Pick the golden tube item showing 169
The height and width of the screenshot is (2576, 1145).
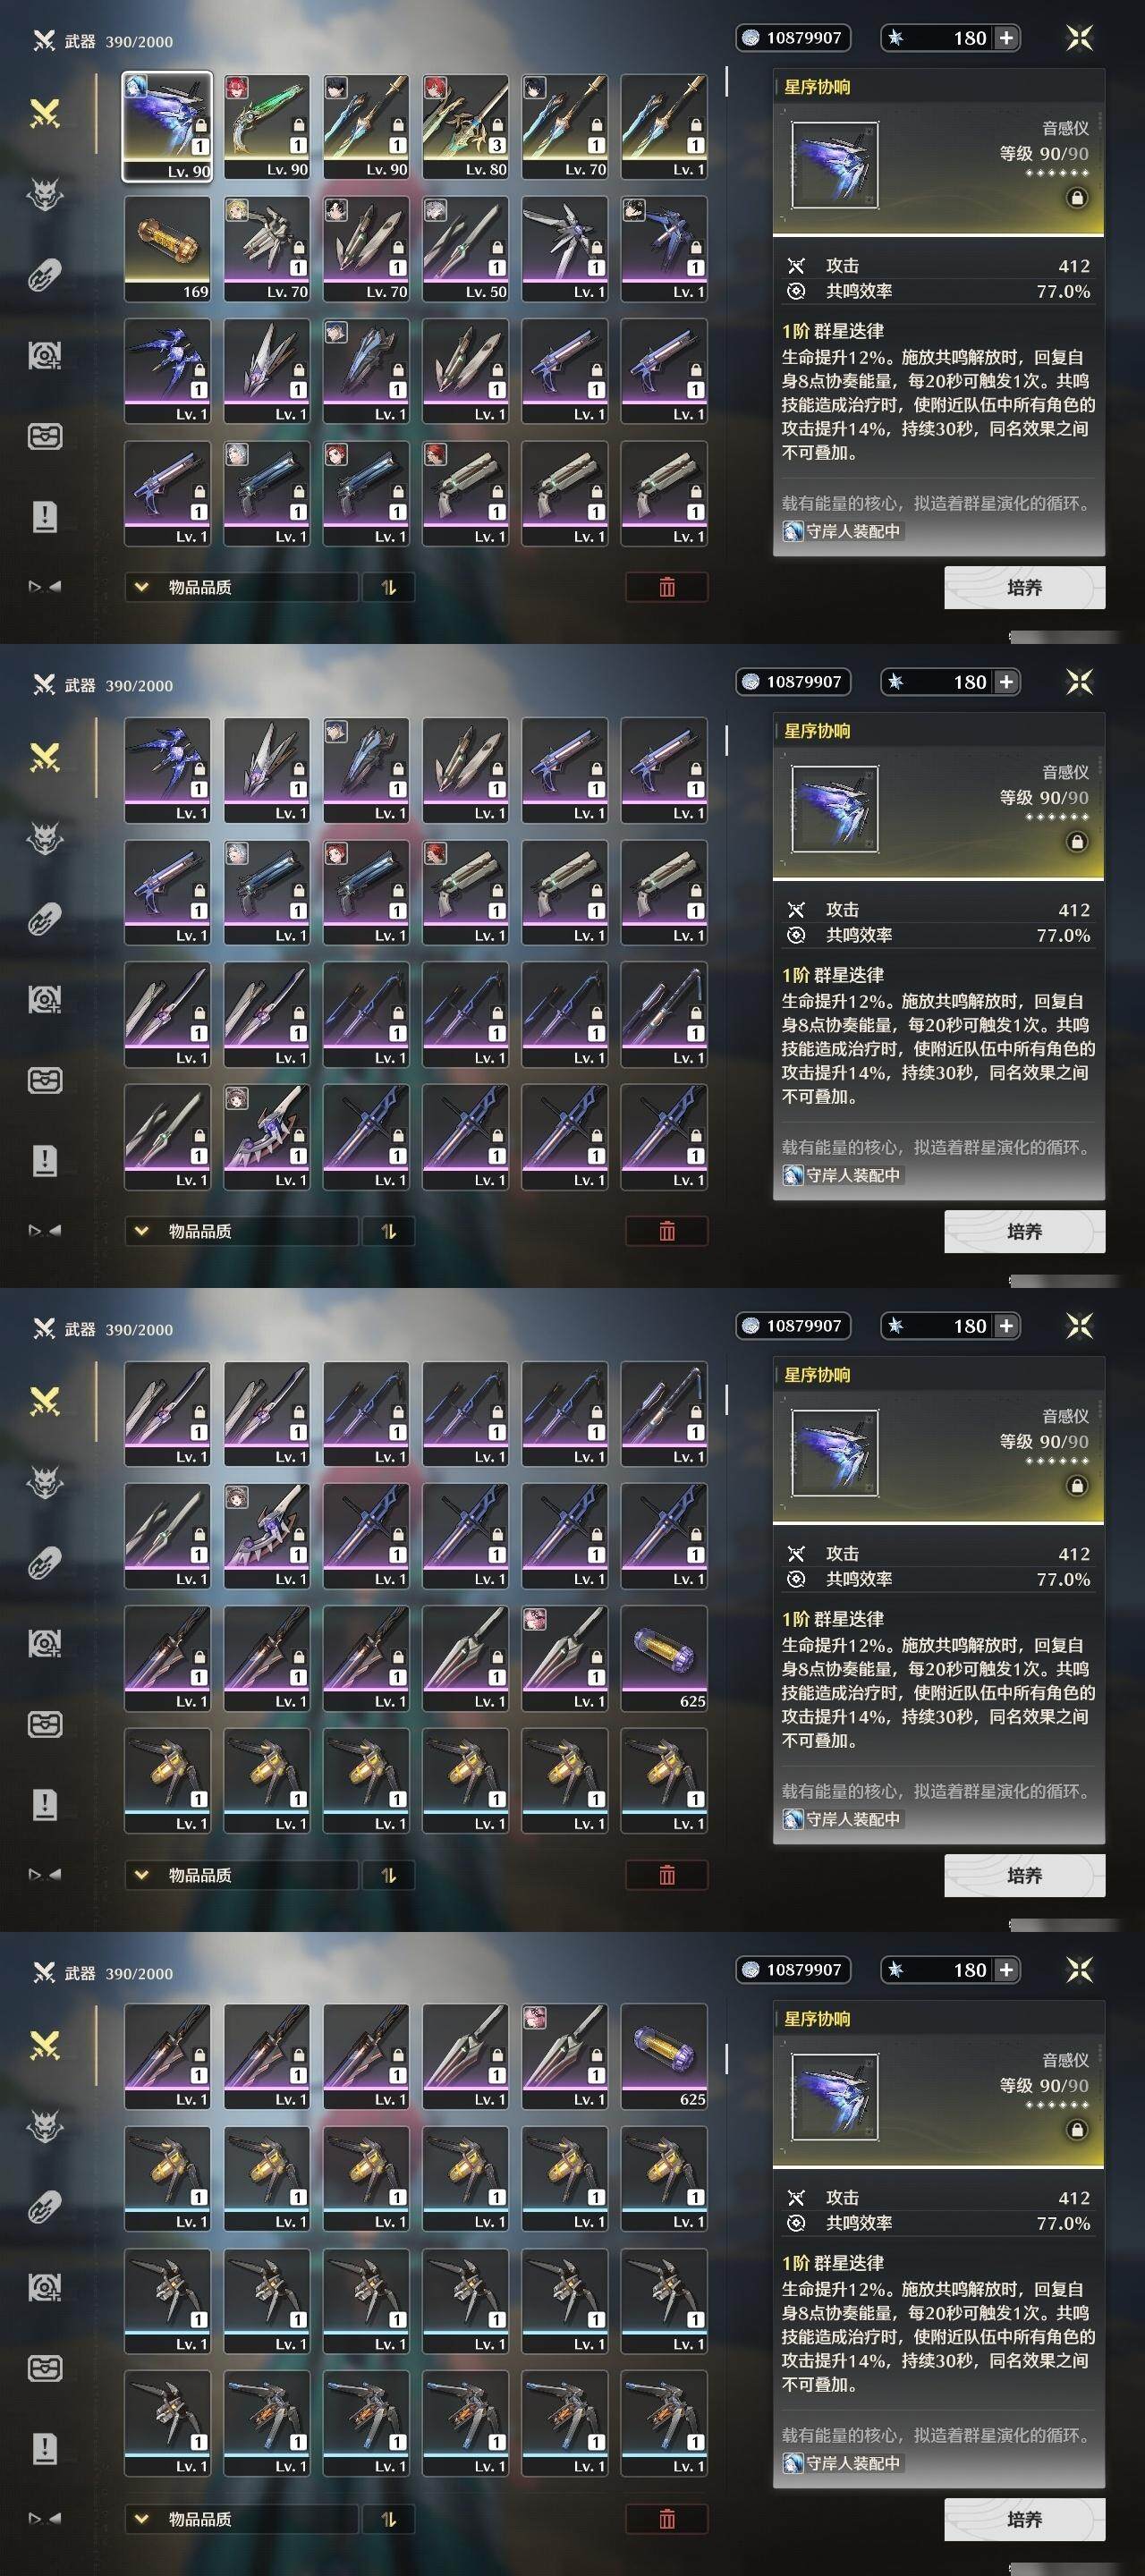167,248
